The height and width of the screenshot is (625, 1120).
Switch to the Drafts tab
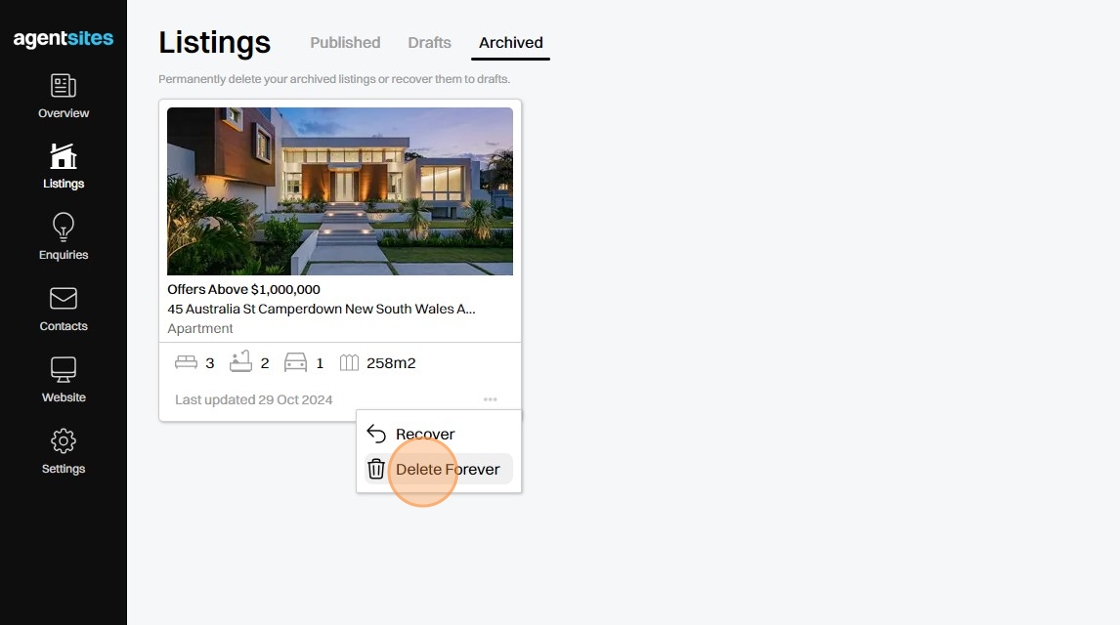pos(429,43)
